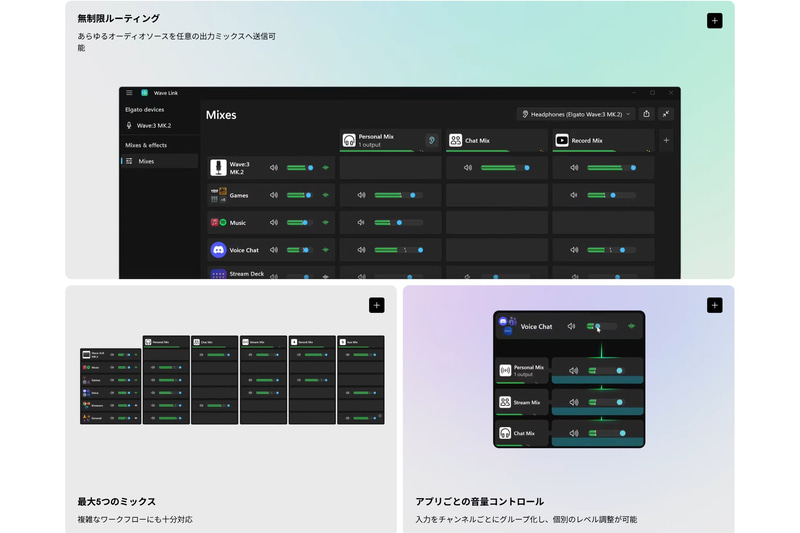Click the Mixes page title
800x533 pixels.
(x=221, y=115)
